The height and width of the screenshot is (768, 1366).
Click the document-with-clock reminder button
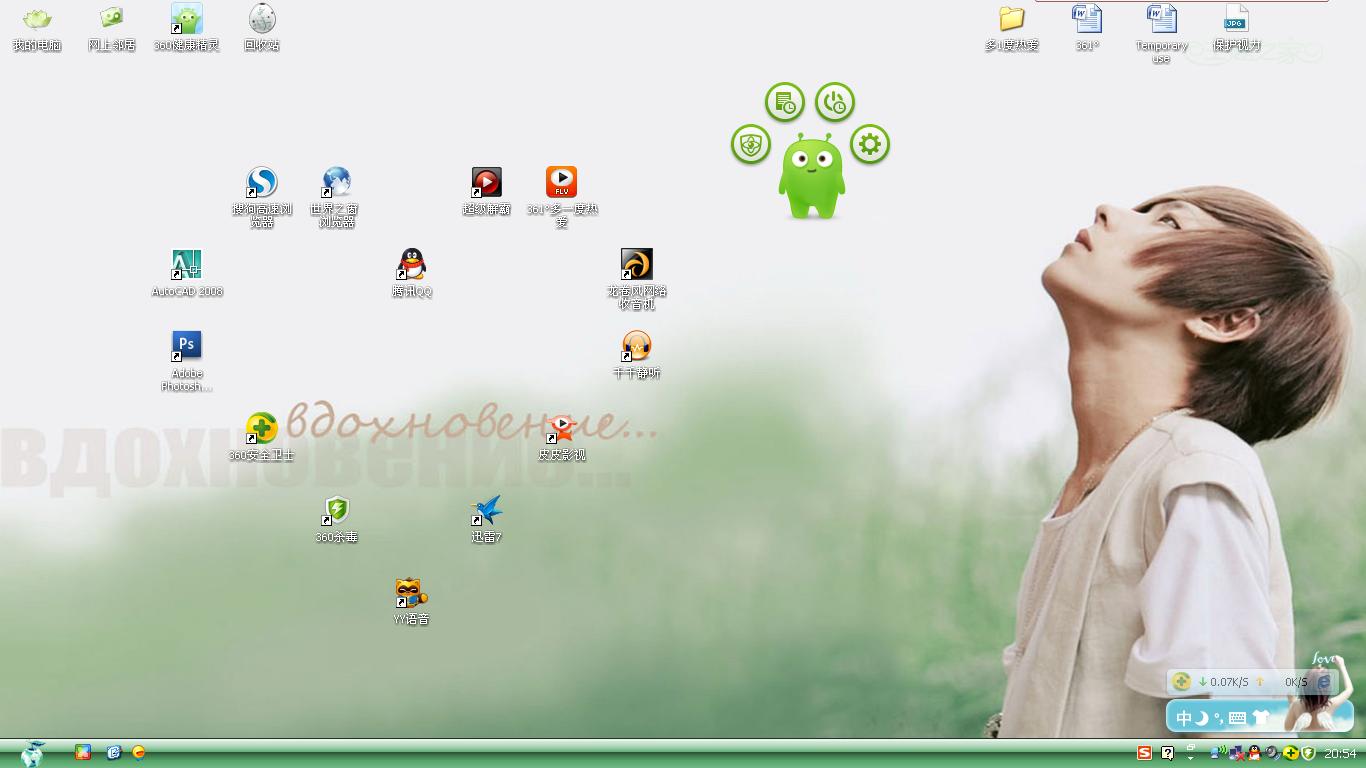785,102
